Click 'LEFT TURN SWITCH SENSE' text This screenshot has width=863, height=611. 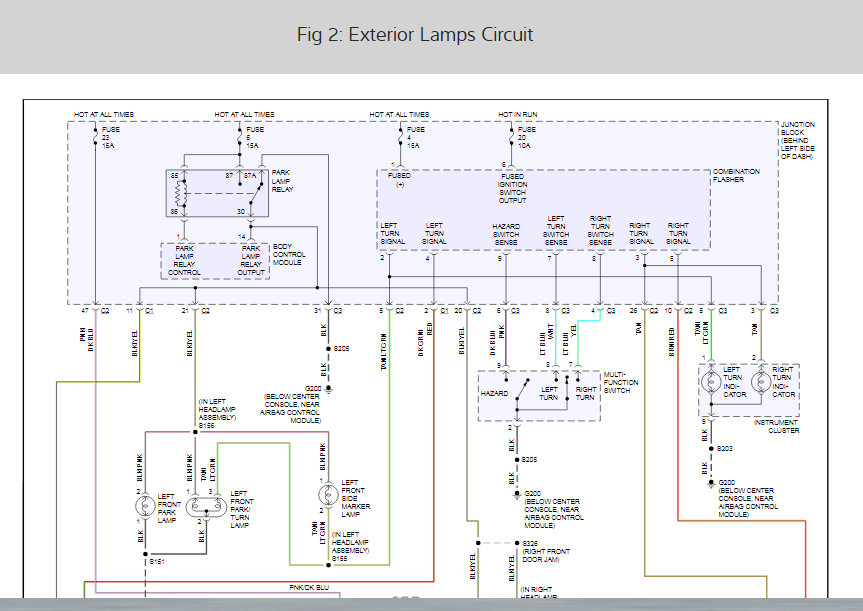click(556, 231)
